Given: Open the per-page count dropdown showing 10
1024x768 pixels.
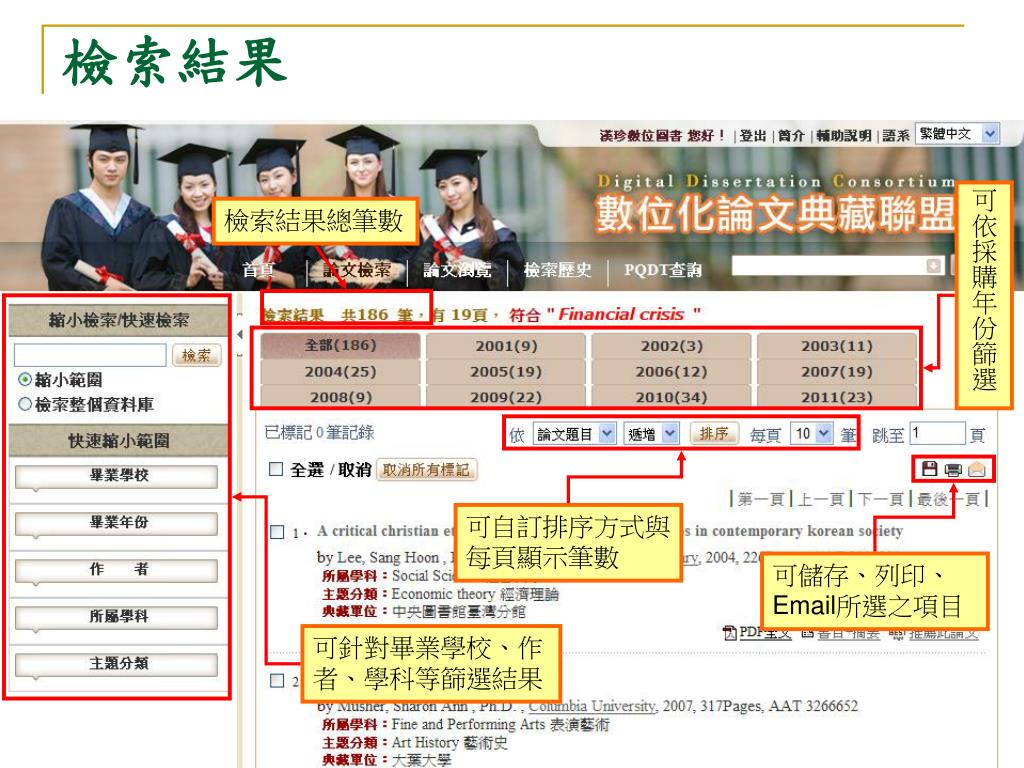Looking at the screenshot, I should (811, 434).
